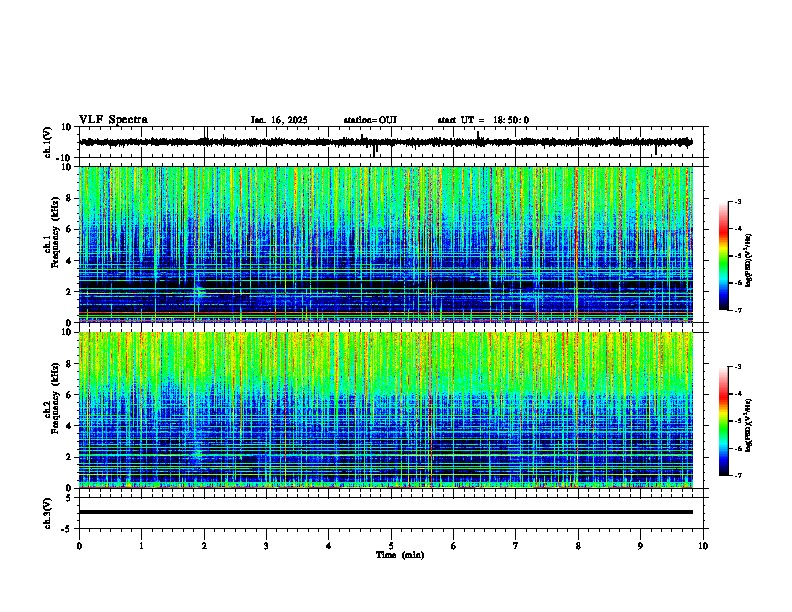
Task: Click the ch.1 spectrogram colorbar
Action: coord(723,255)
